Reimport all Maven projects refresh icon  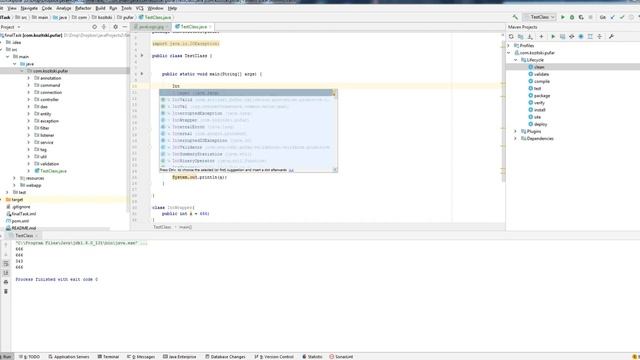click(x=511, y=37)
